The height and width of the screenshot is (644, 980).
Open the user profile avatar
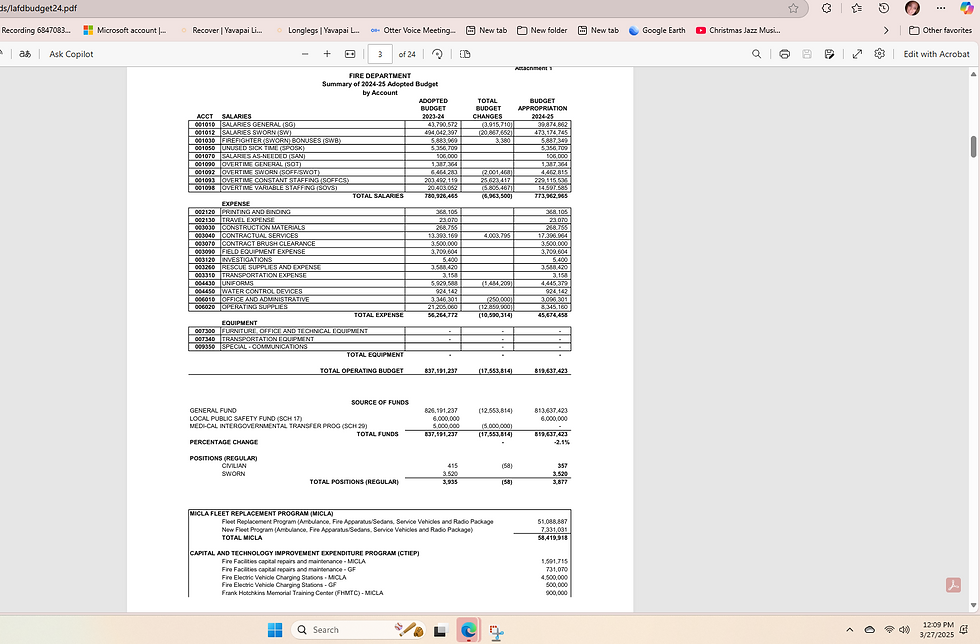[x=912, y=8]
